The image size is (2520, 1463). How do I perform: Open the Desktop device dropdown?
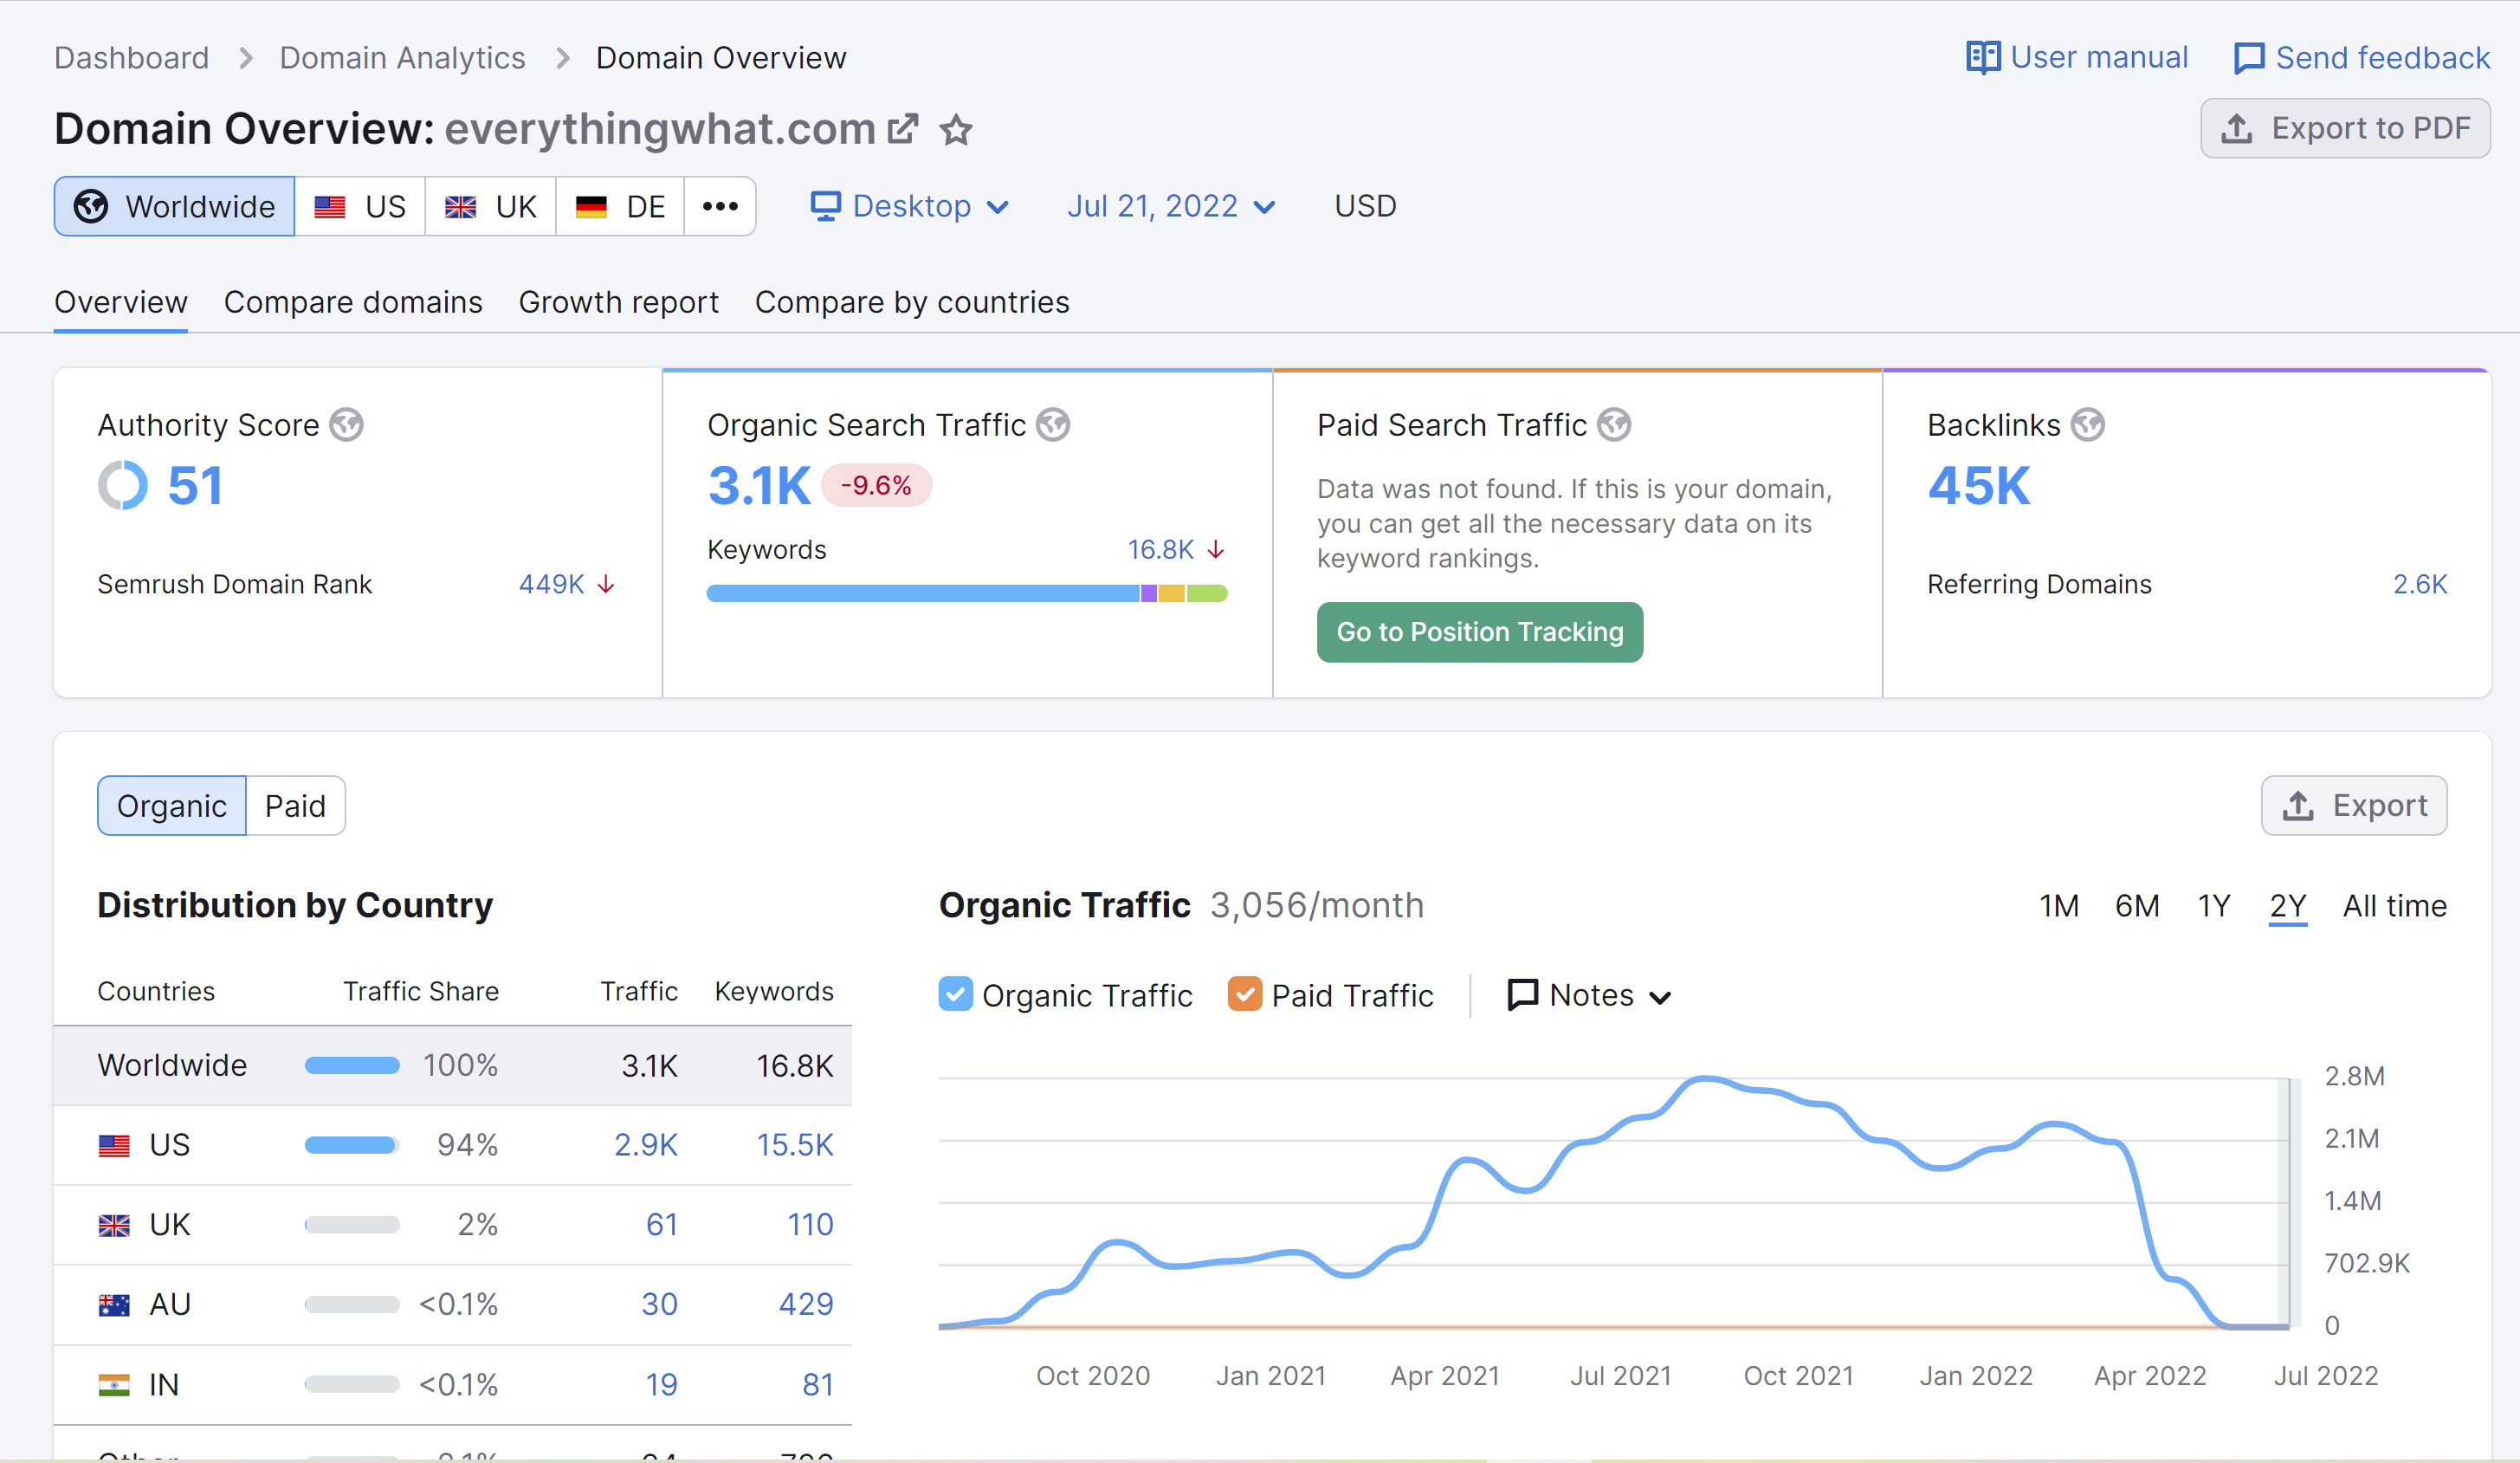[909, 207]
